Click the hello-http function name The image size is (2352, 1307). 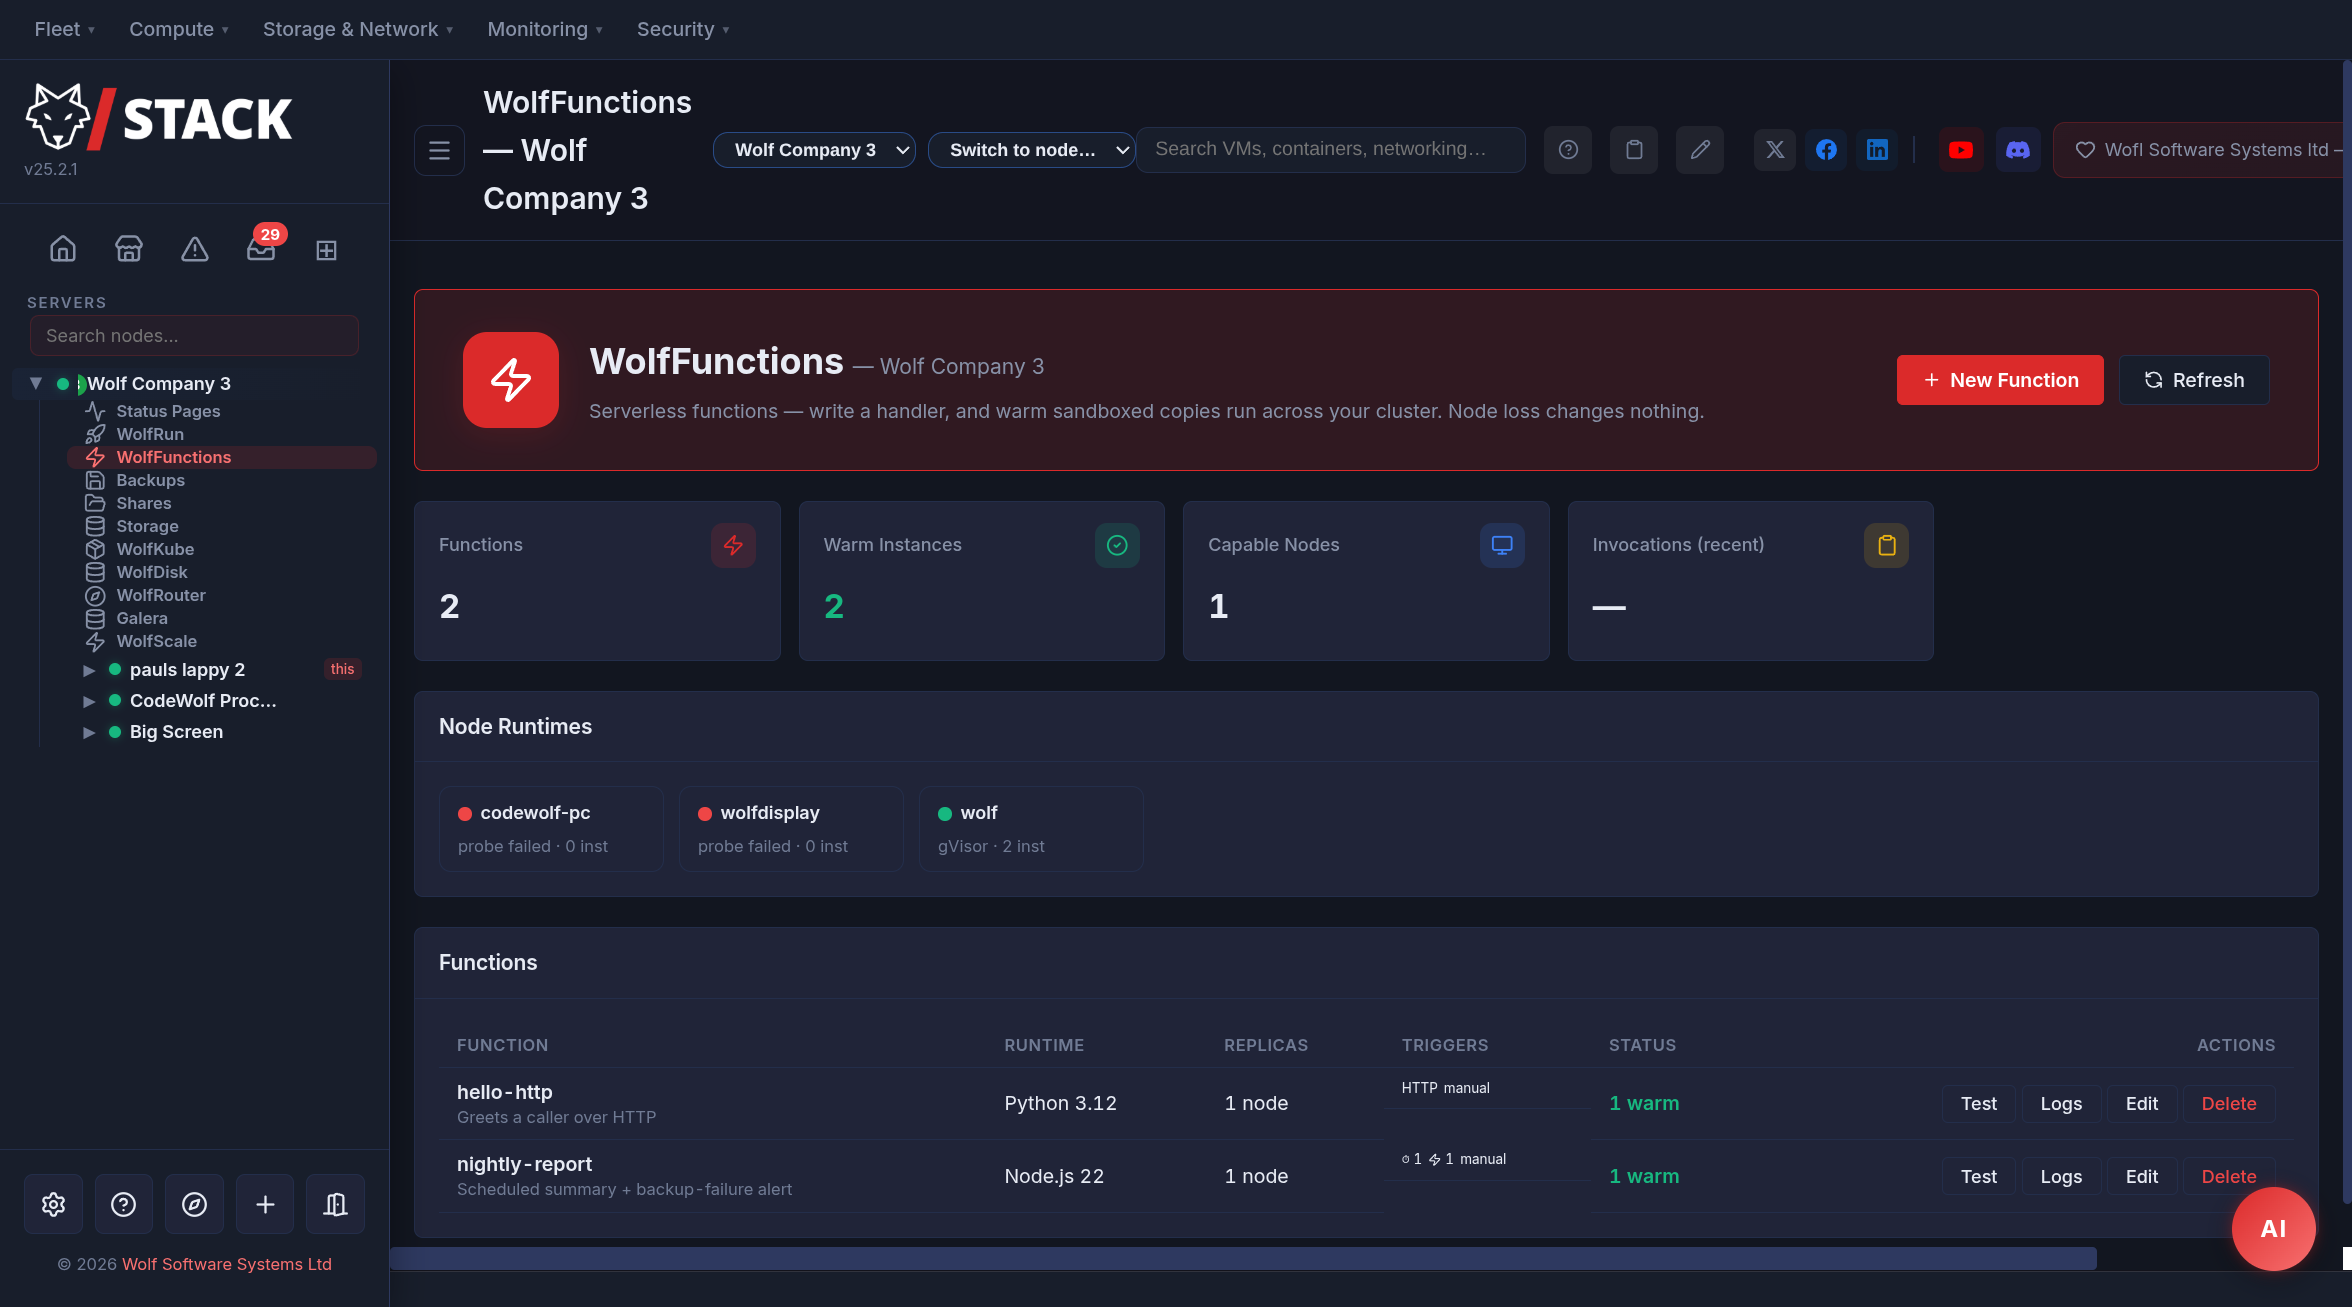(x=505, y=1092)
